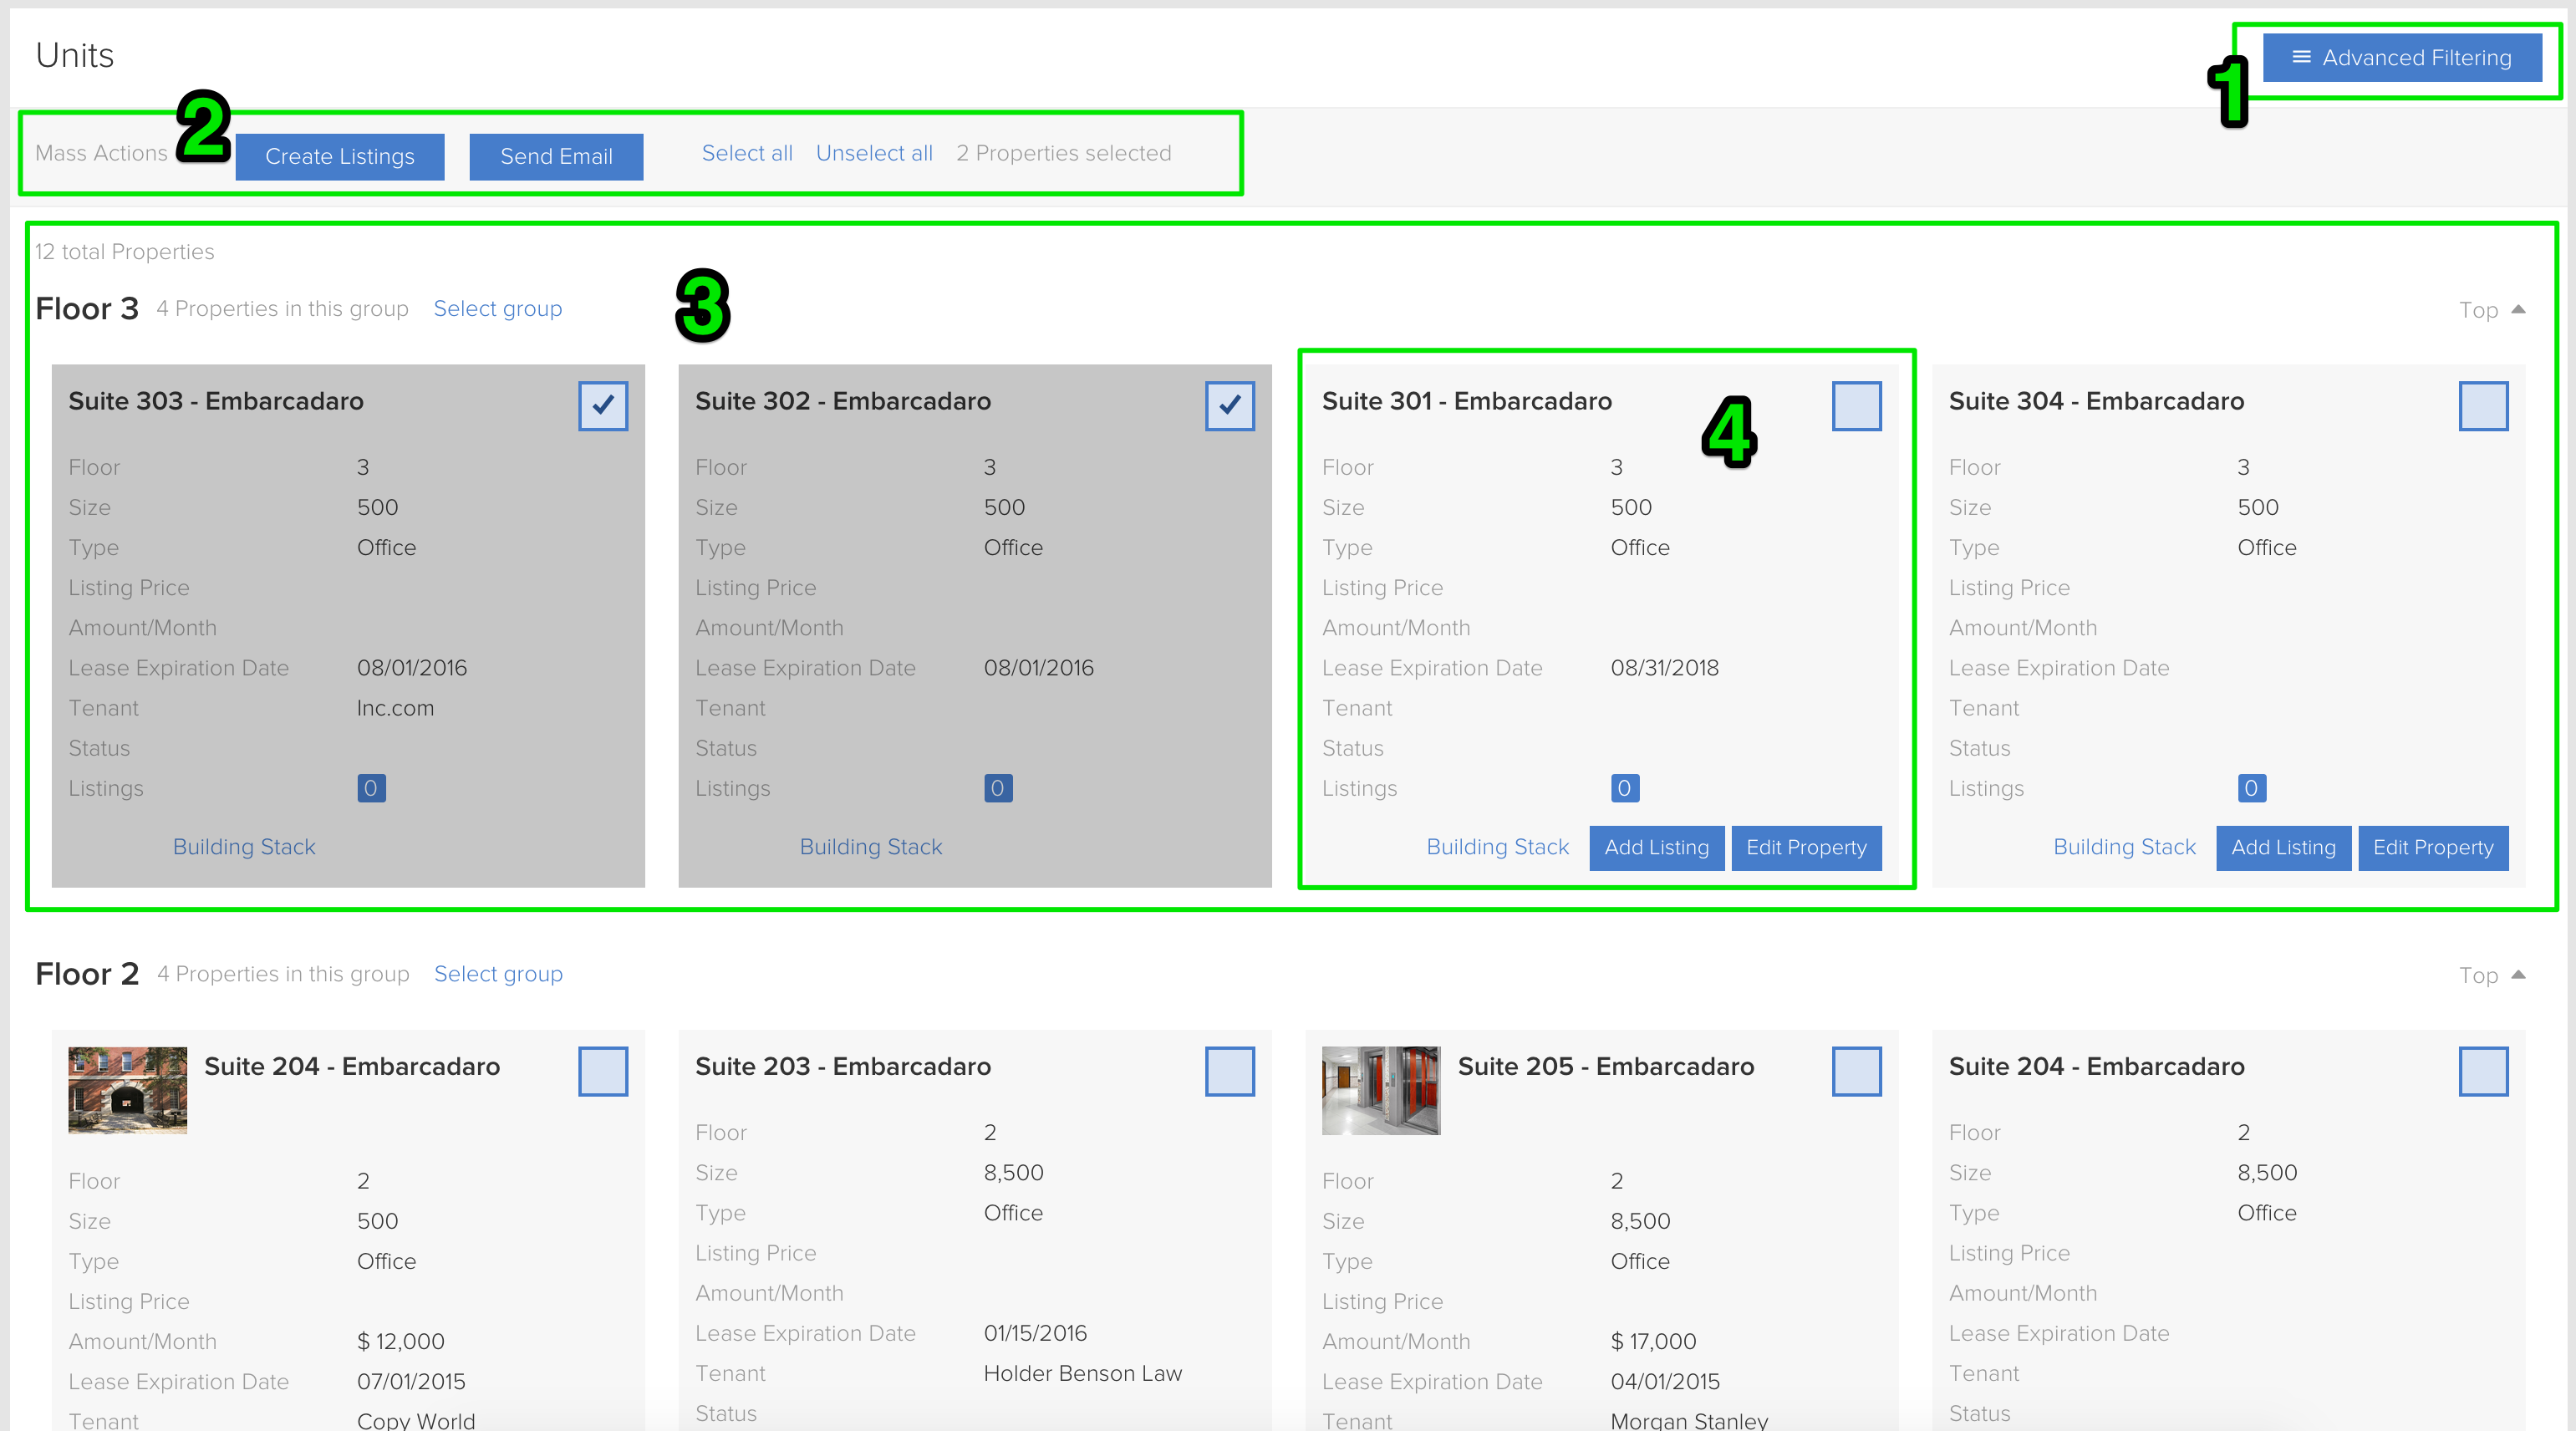This screenshot has width=2576, height=1431.
Task: Select group for Floor 2
Action: (497, 973)
